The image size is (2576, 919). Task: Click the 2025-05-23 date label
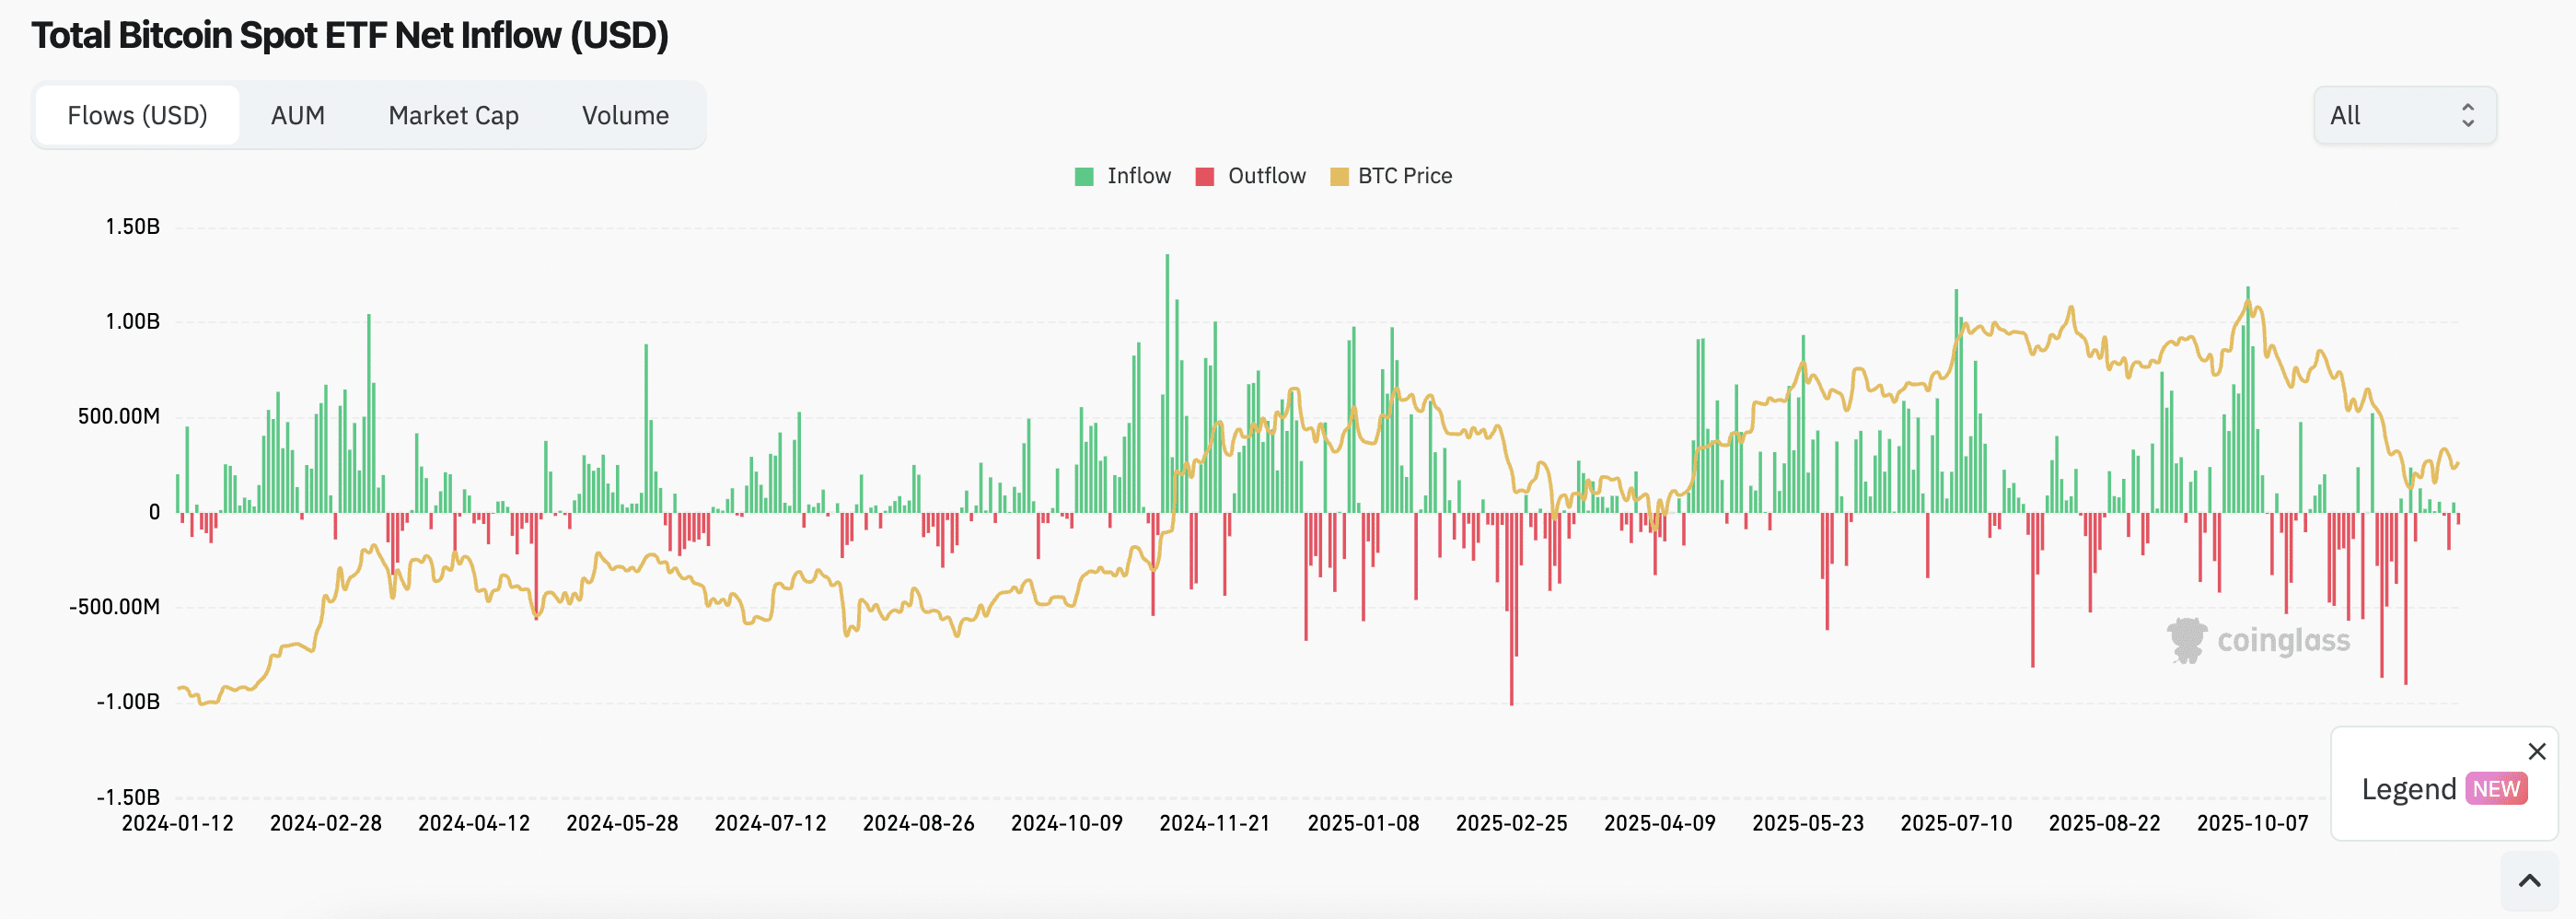coord(1808,824)
